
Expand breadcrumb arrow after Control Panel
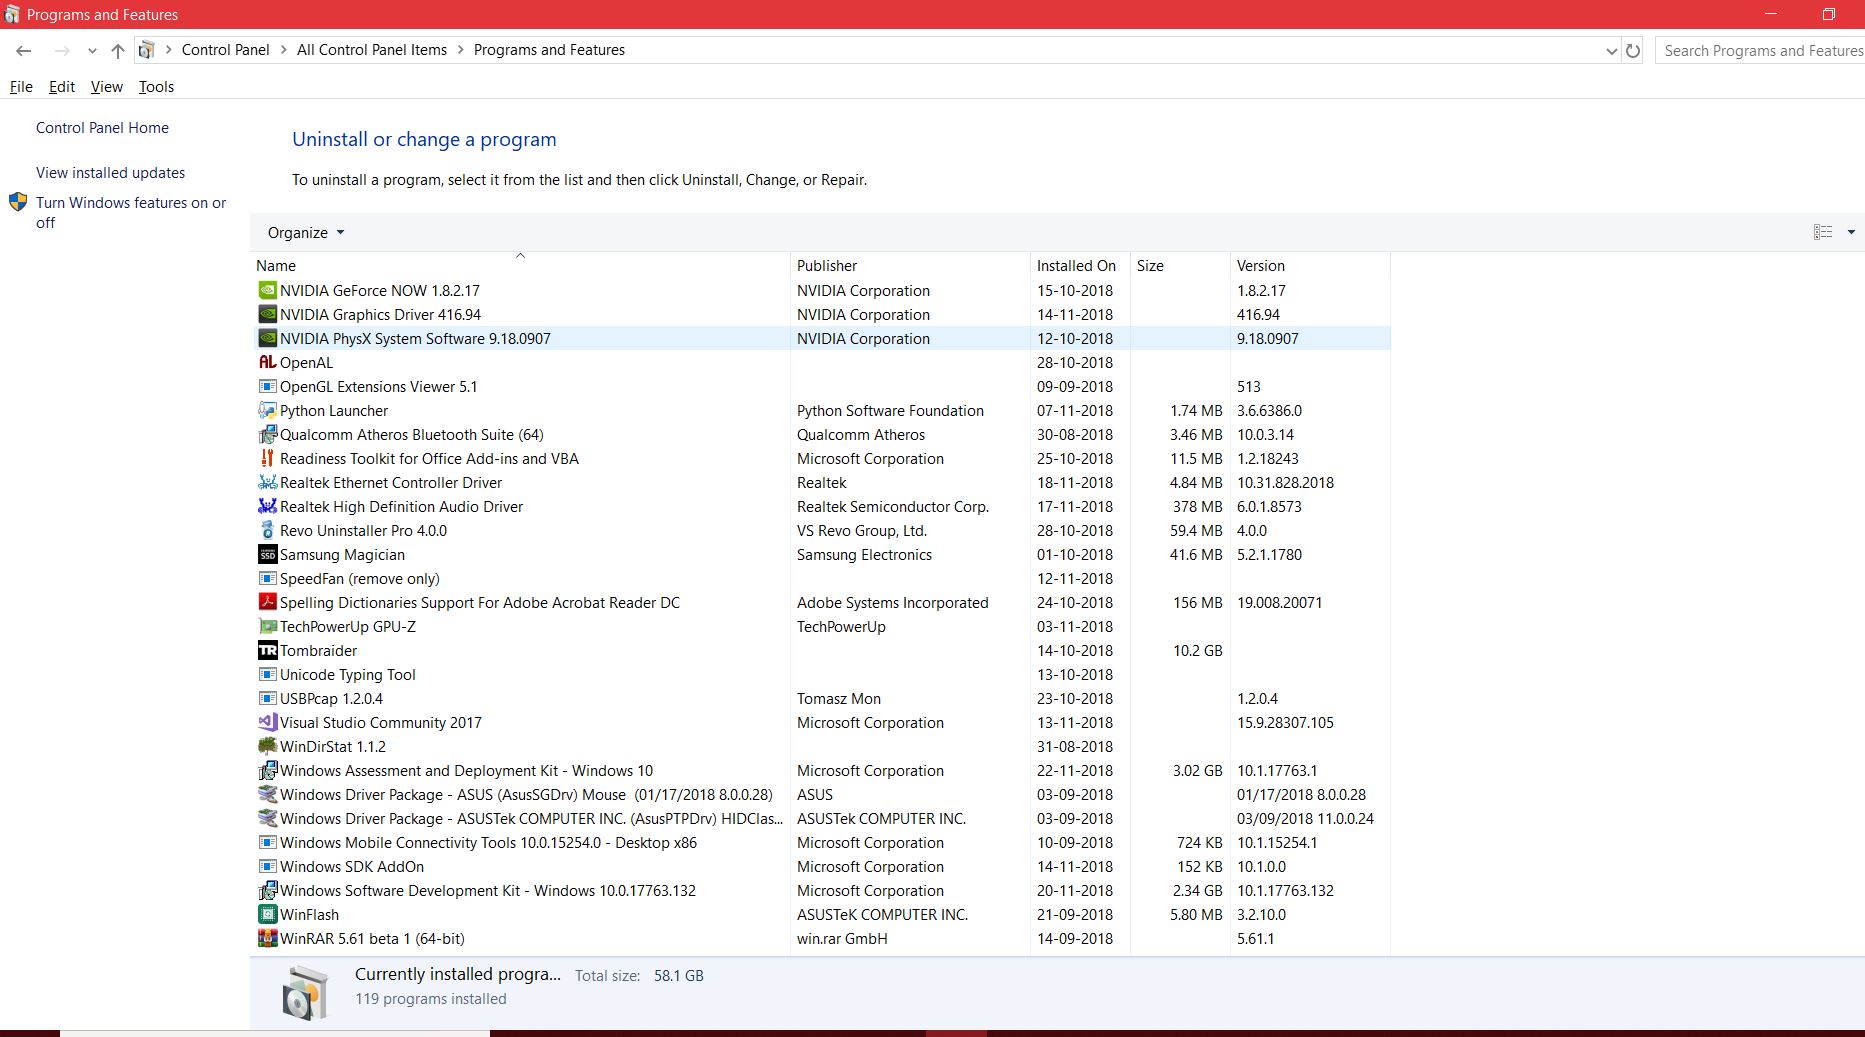[x=283, y=50]
